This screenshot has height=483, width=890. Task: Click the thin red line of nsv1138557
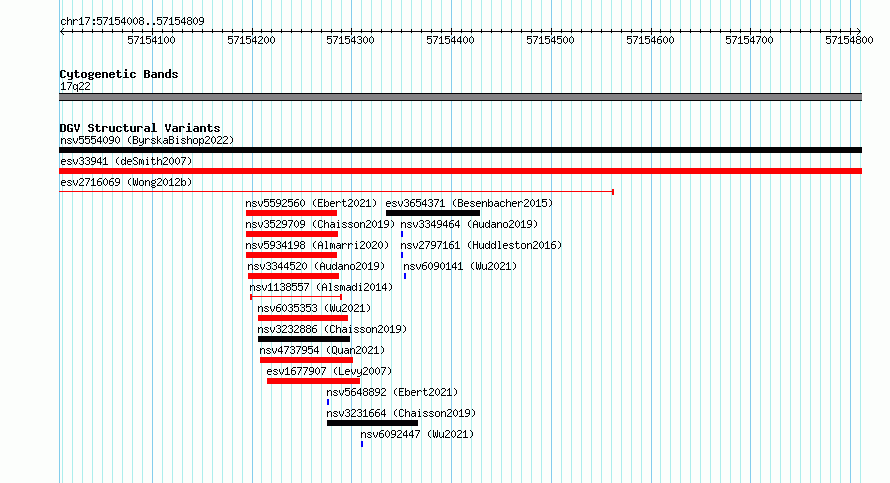click(296, 297)
